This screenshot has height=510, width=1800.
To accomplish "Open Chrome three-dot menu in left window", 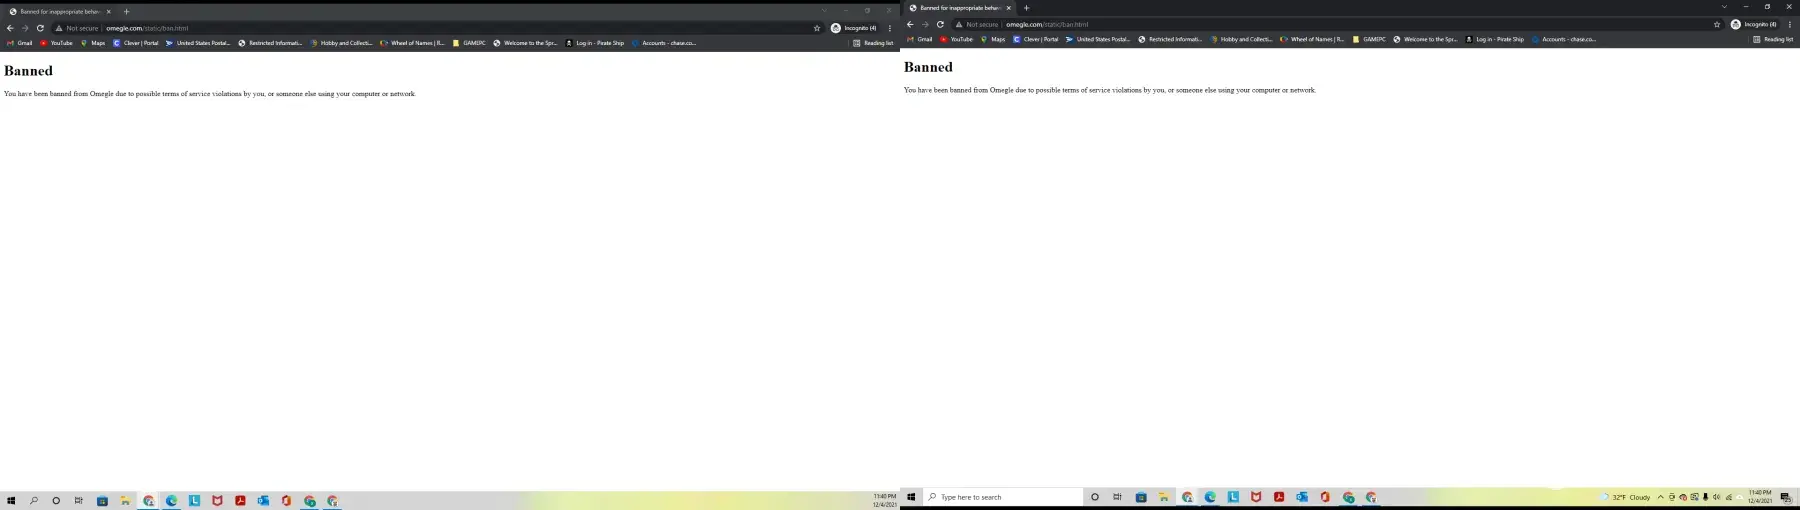I will [890, 28].
